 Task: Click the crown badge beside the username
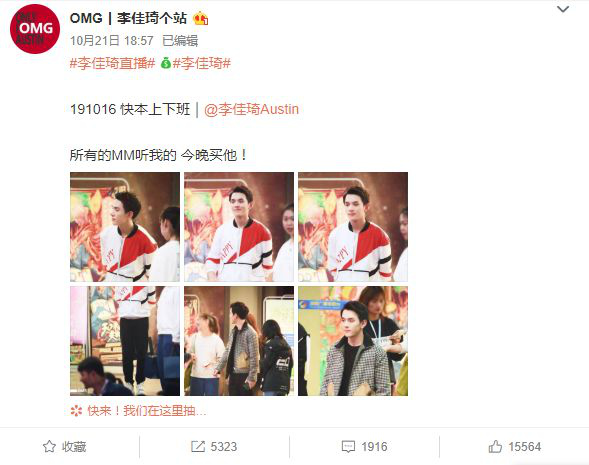[x=201, y=18]
